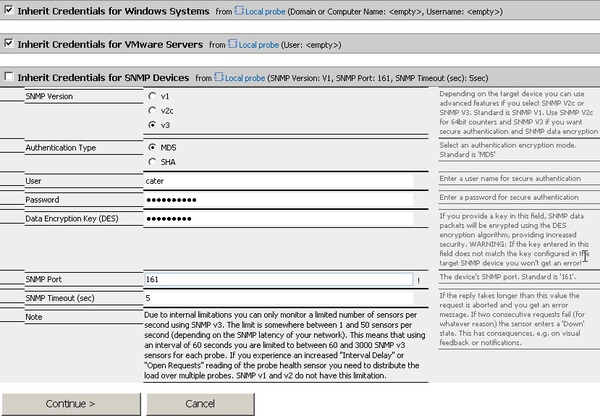Focus the Password input field
Screen dimensions: 600x416
[279, 200]
